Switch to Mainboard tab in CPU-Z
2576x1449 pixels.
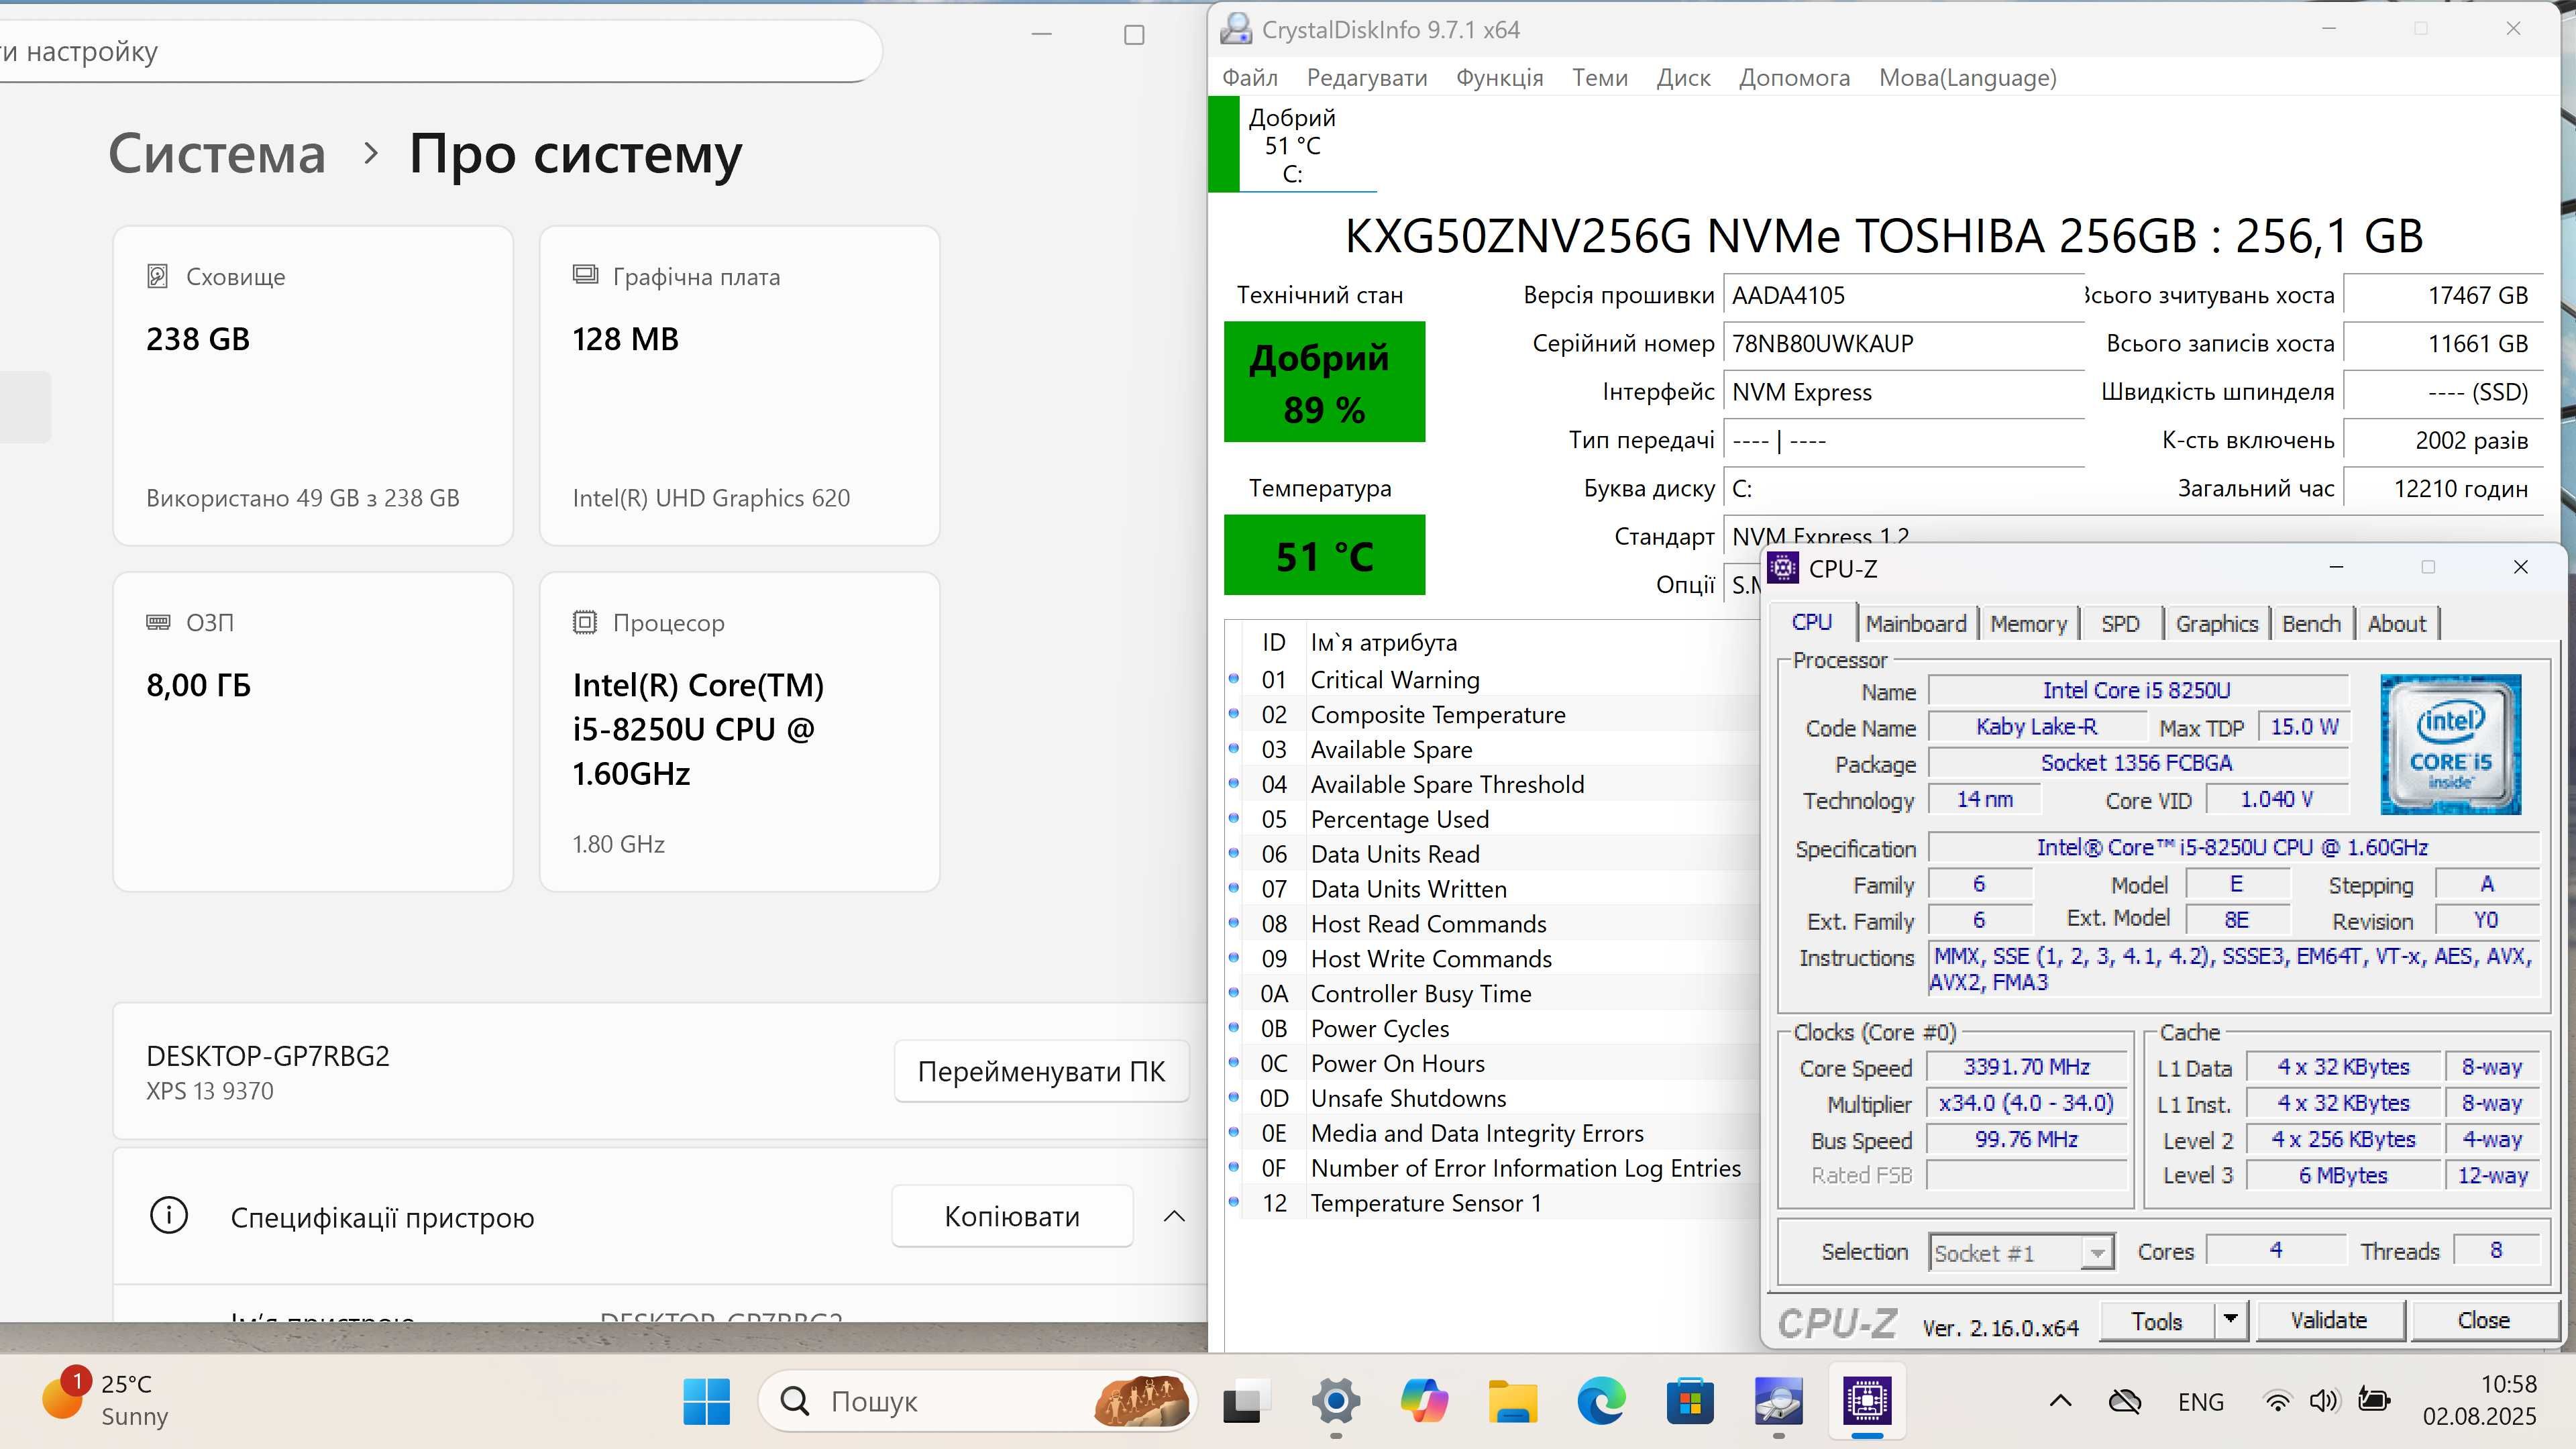coord(1915,624)
